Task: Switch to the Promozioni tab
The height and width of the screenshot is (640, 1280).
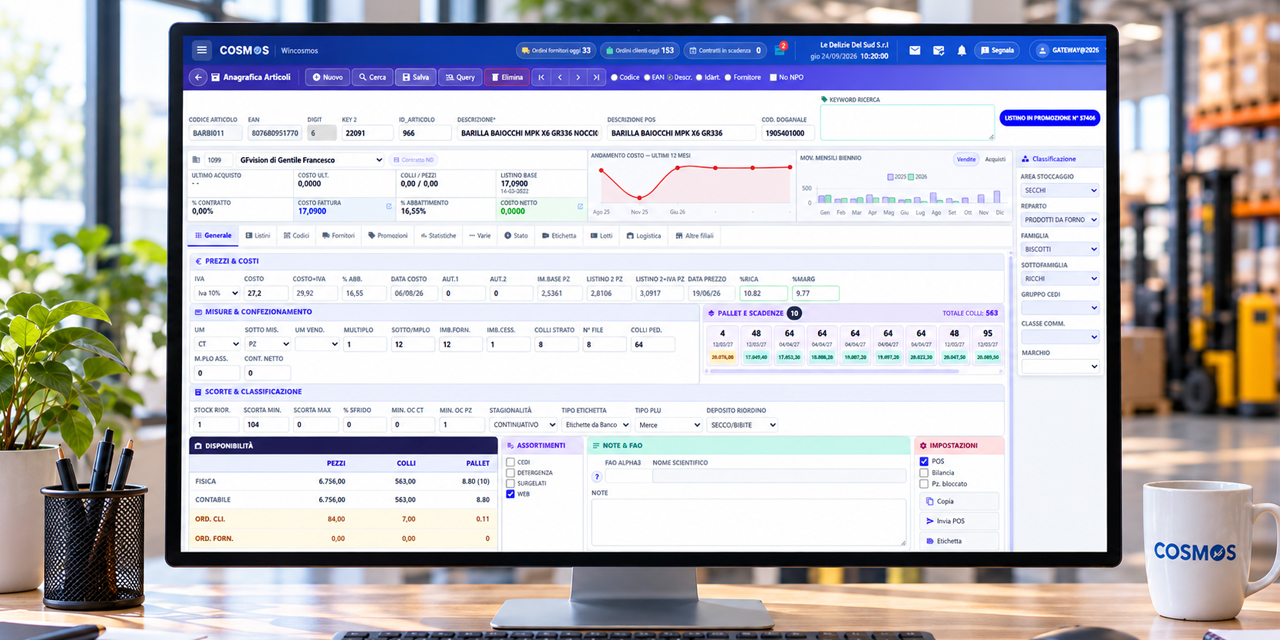Action: point(388,236)
